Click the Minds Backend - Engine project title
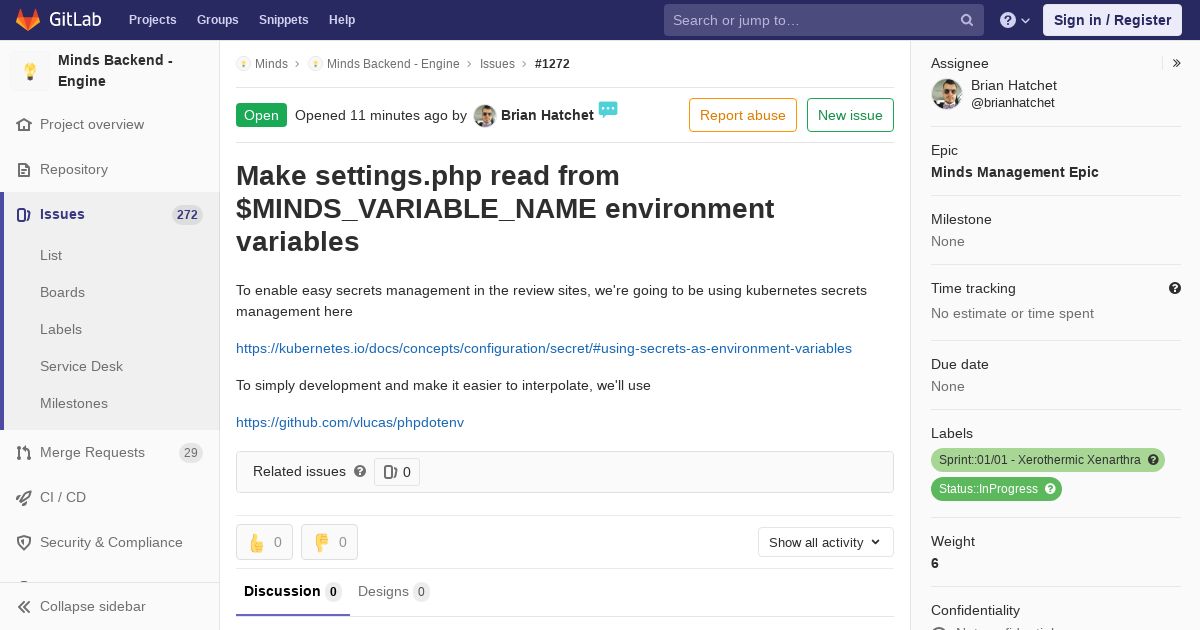This screenshot has width=1200, height=630. tap(115, 71)
